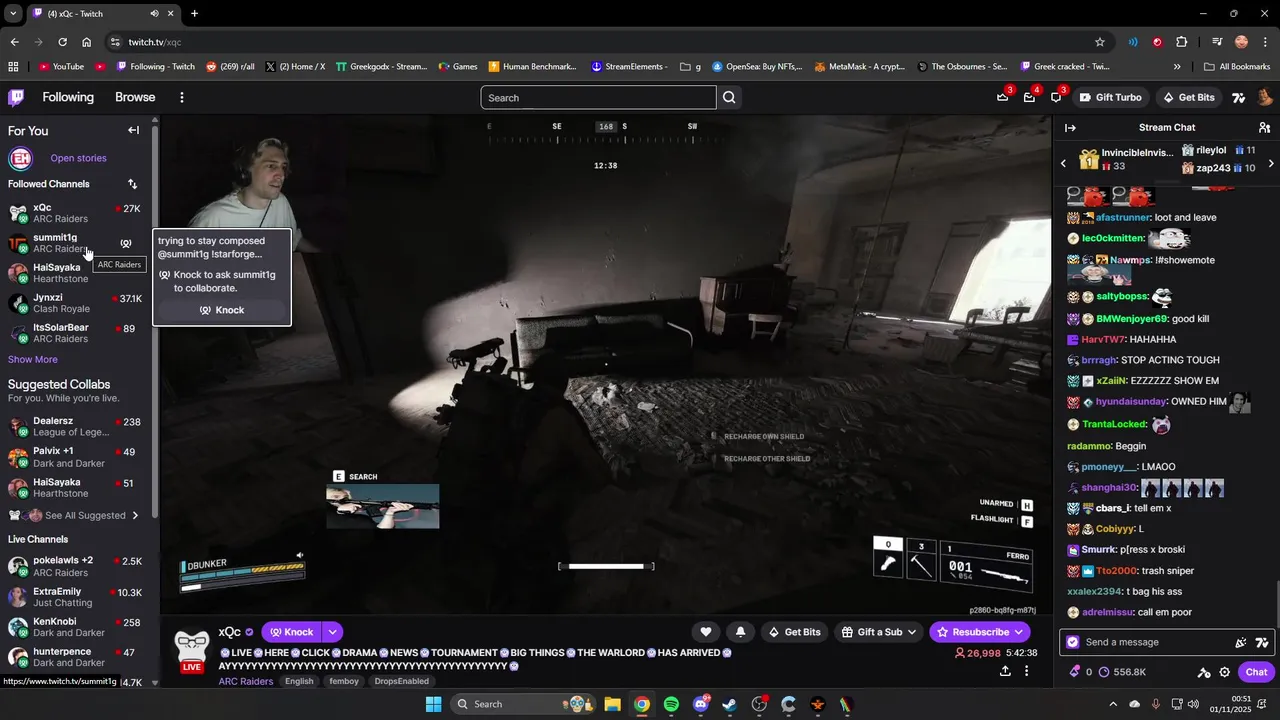Open the Human Benchmark bookmark
The height and width of the screenshot is (720, 1280).
click(533, 67)
